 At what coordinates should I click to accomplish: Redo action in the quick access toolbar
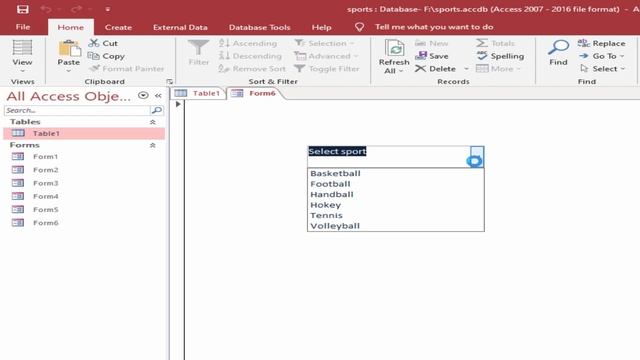pos(76,9)
